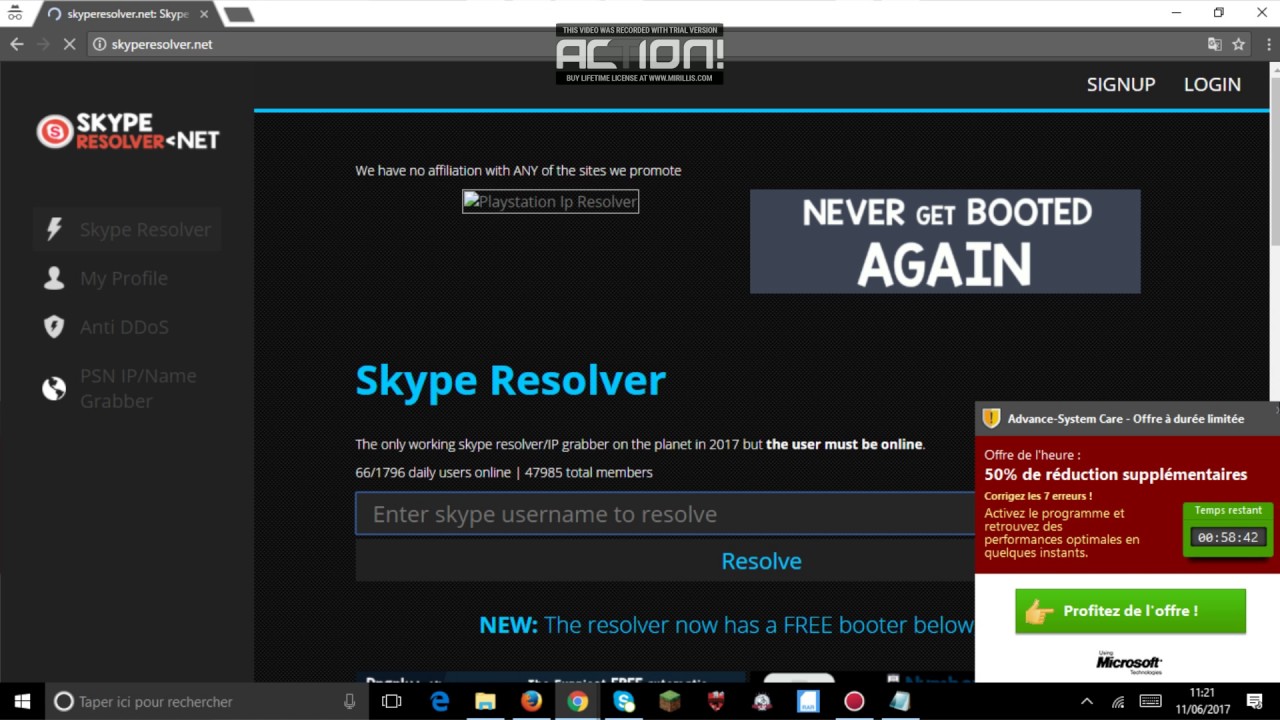Viewport: 1280px width, 720px height.
Task: Click the PSN IP/Name Grabber globe icon
Action: 54,389
